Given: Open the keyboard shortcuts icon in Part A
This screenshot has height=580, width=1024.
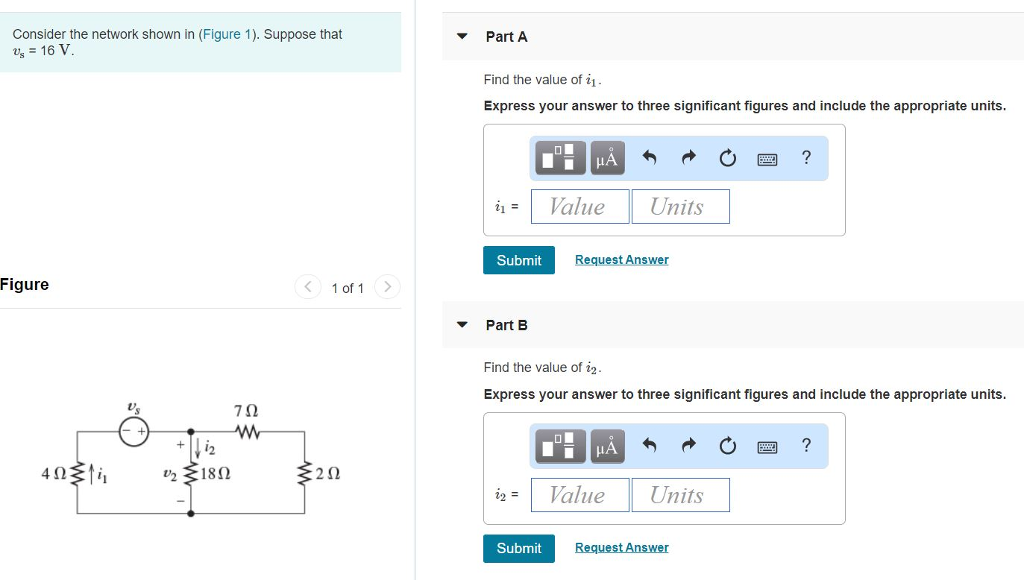Looking at the screenshot, I should click(x=766, y=157).
